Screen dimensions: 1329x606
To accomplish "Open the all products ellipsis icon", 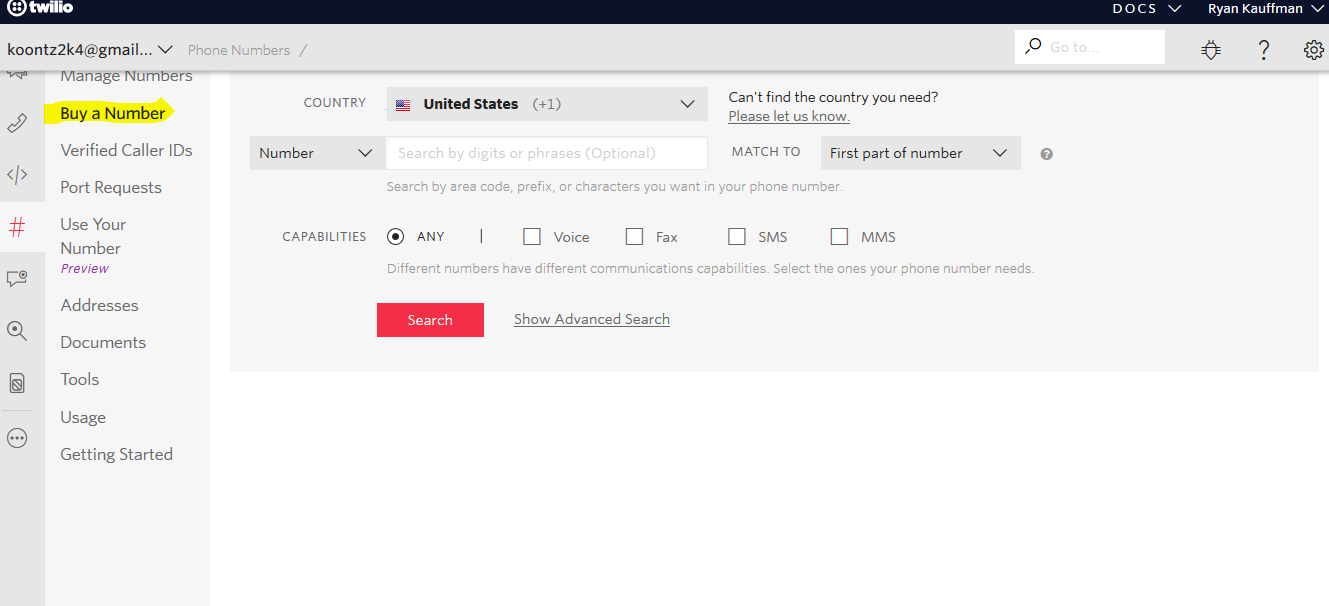I will click(17, 438).
